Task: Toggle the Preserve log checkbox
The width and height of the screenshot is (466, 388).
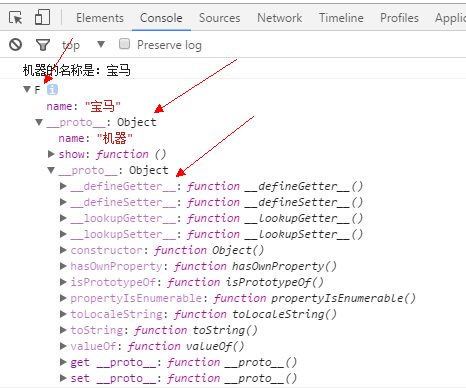Action: click(124, 44)
